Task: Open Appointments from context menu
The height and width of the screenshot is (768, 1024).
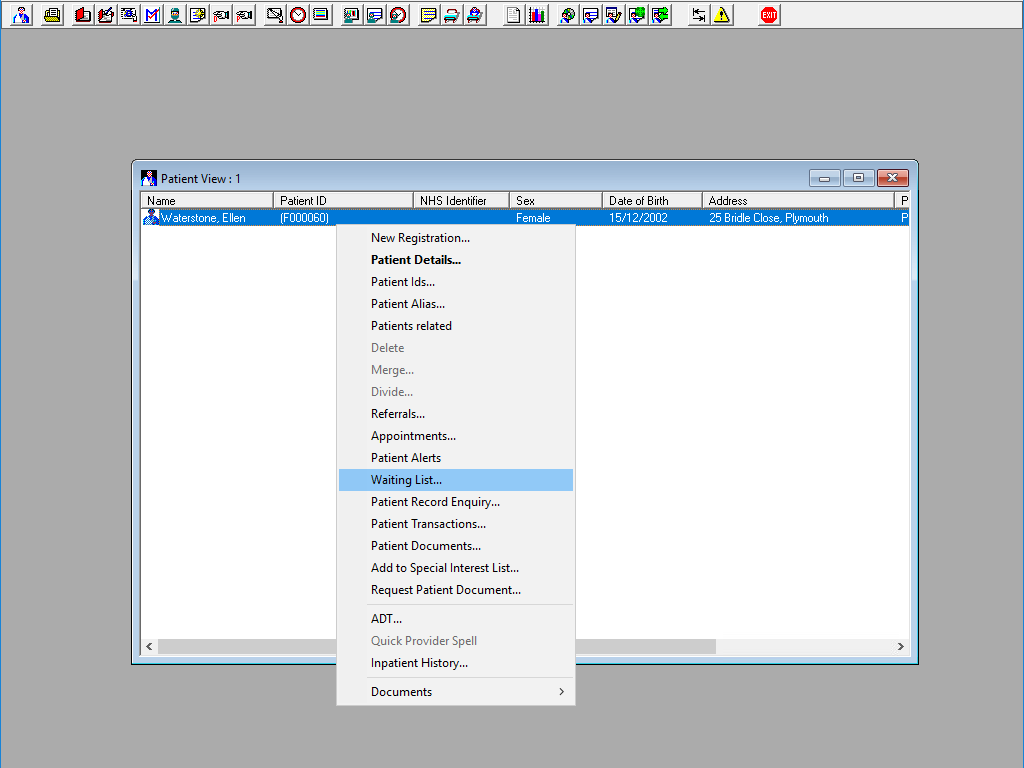Action: 456,436
